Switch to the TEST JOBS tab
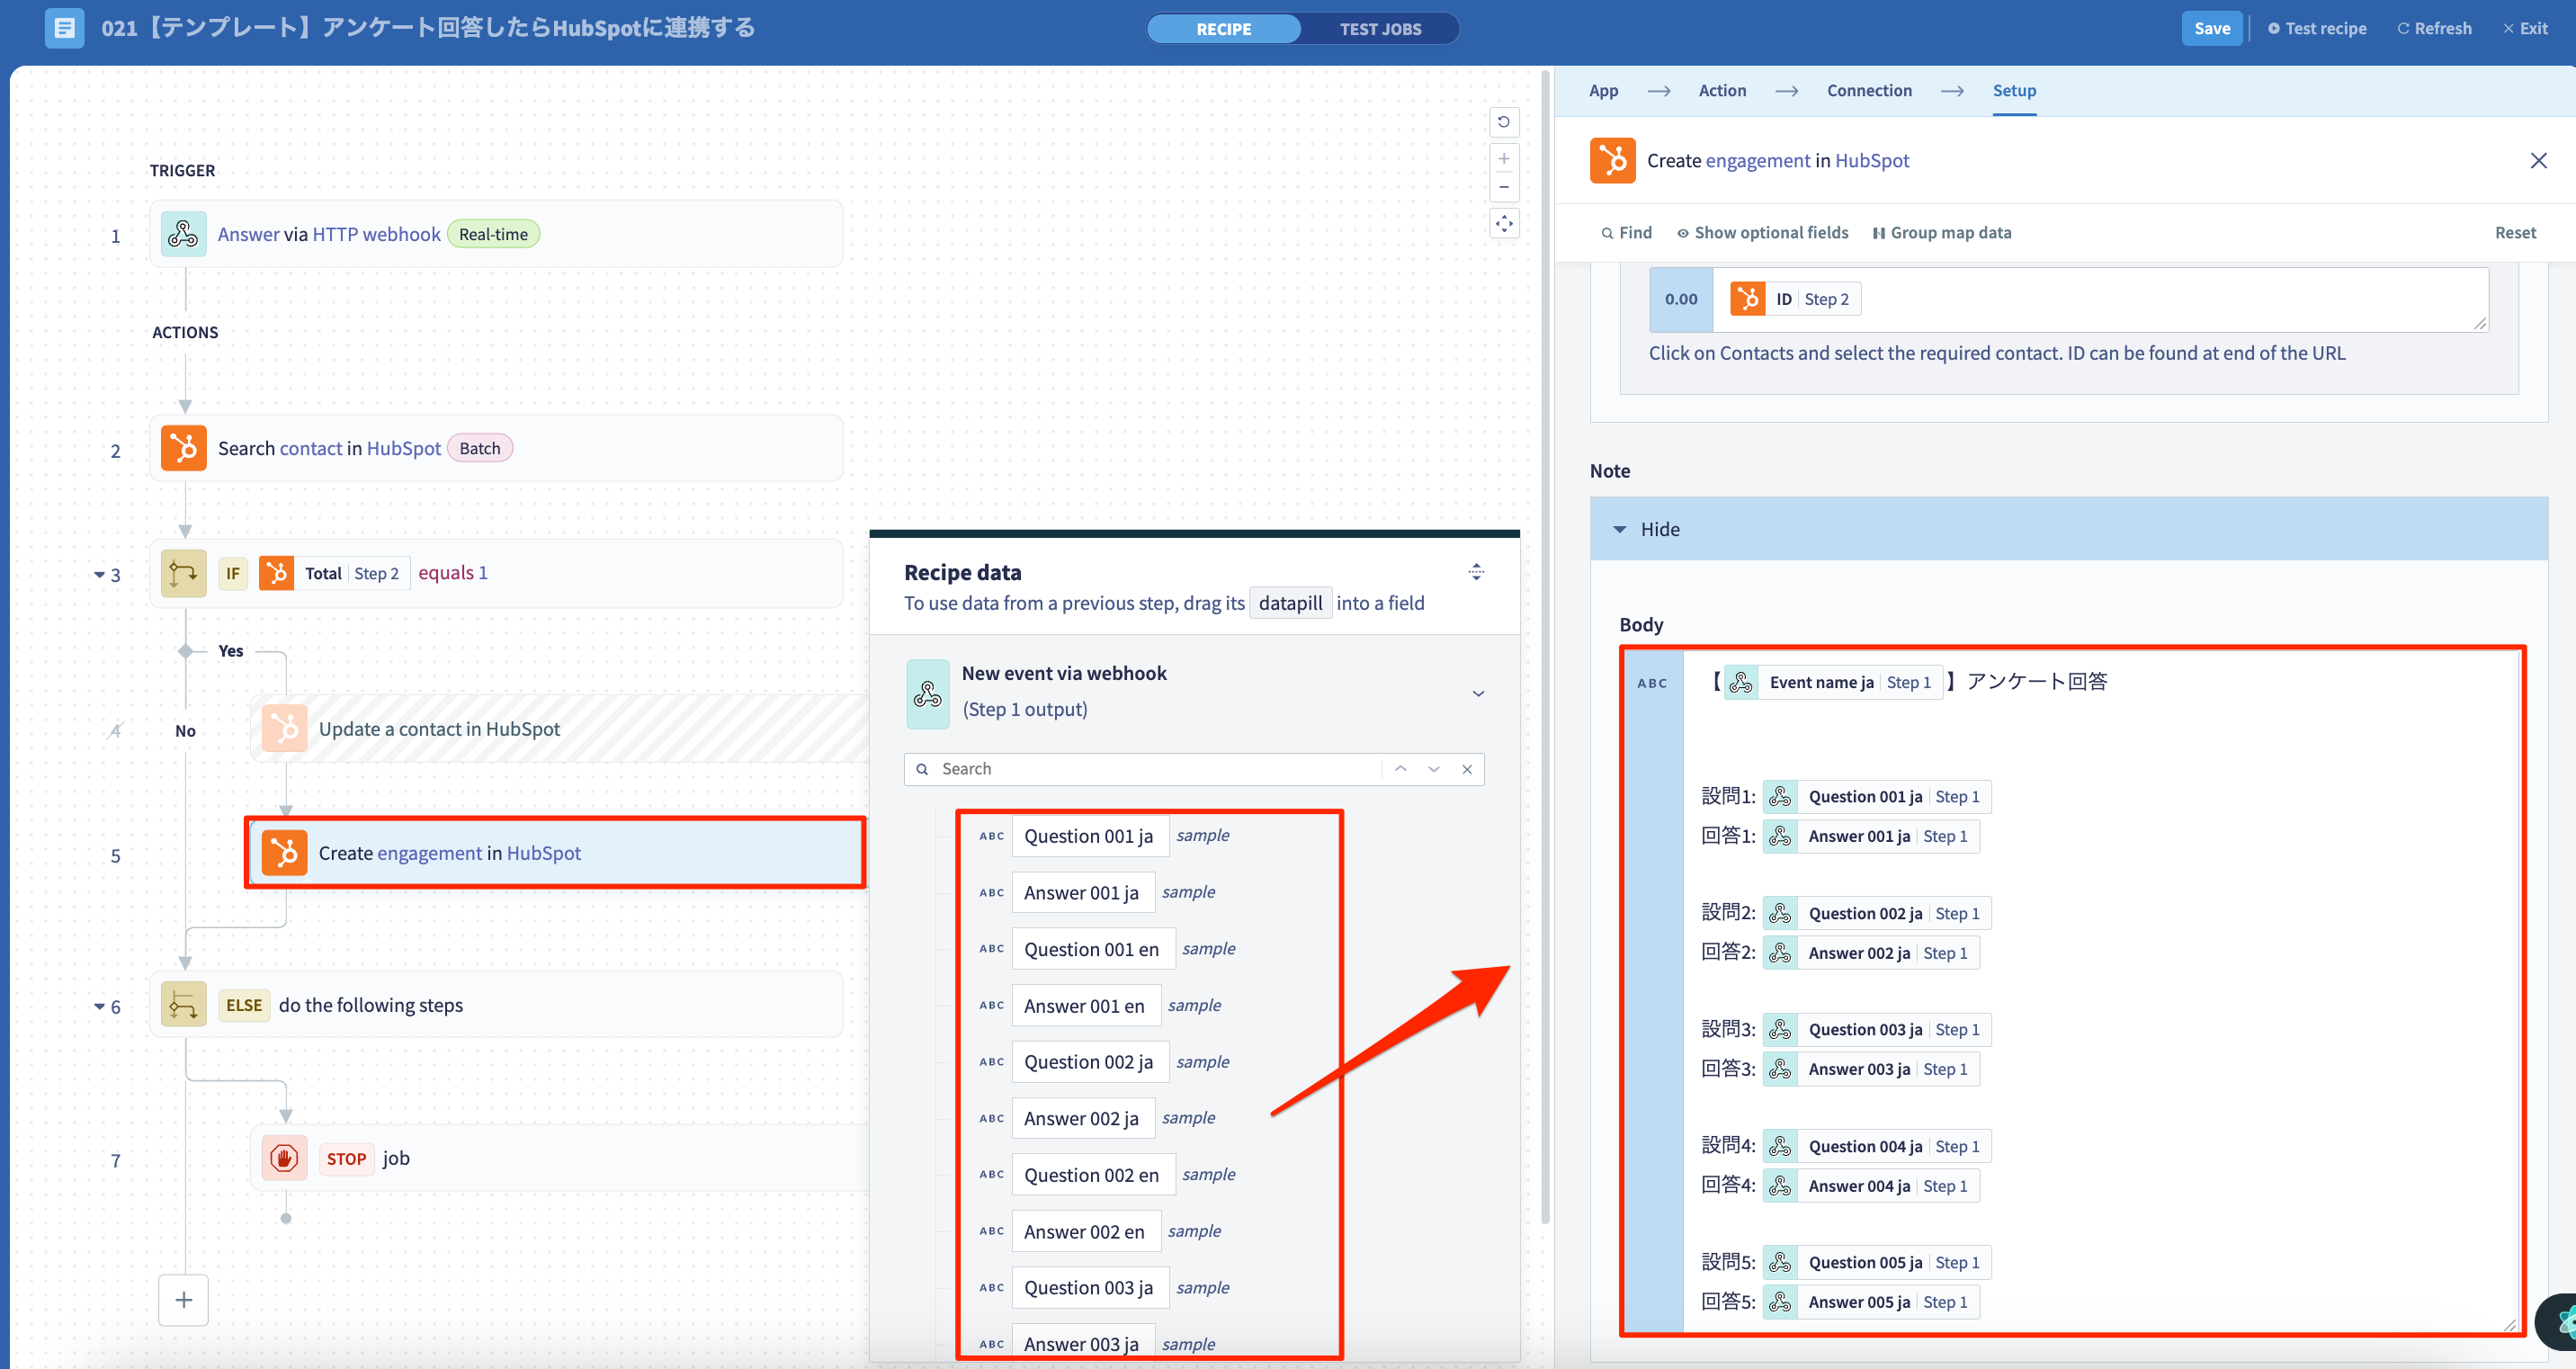The image size is (2576, 1369). pyautogui.click(x=1380, y=29)
